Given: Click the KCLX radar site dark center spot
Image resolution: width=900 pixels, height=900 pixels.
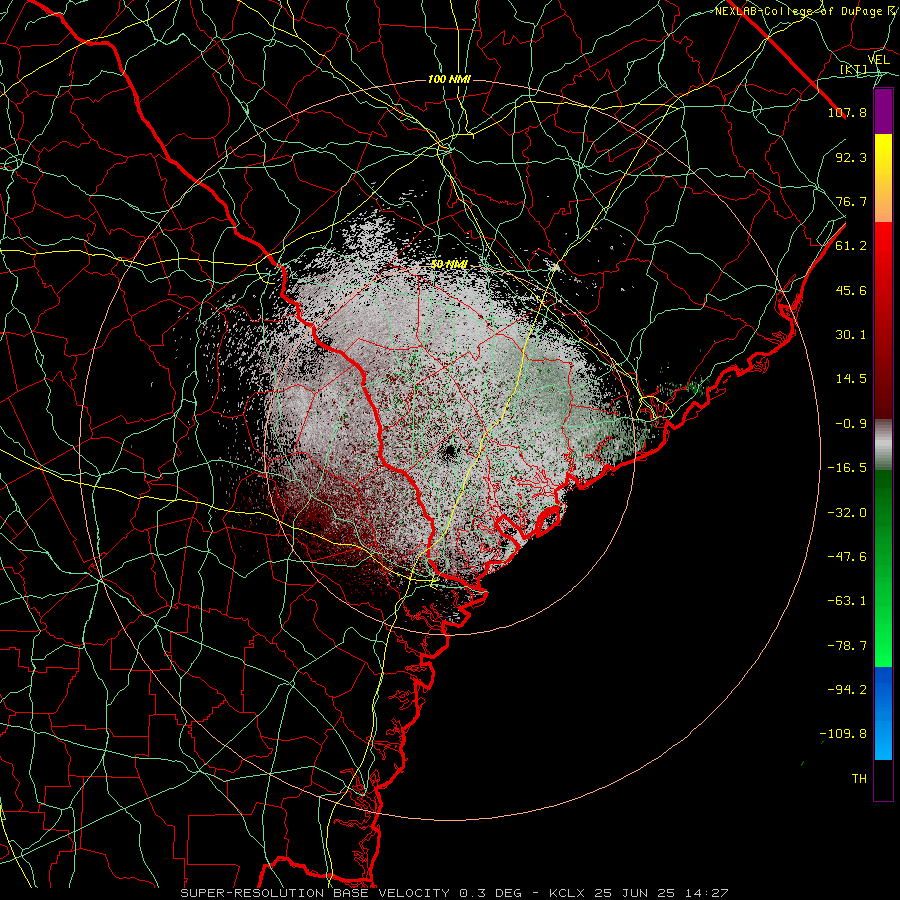Looking at the screenshot, I should point(451,451).
